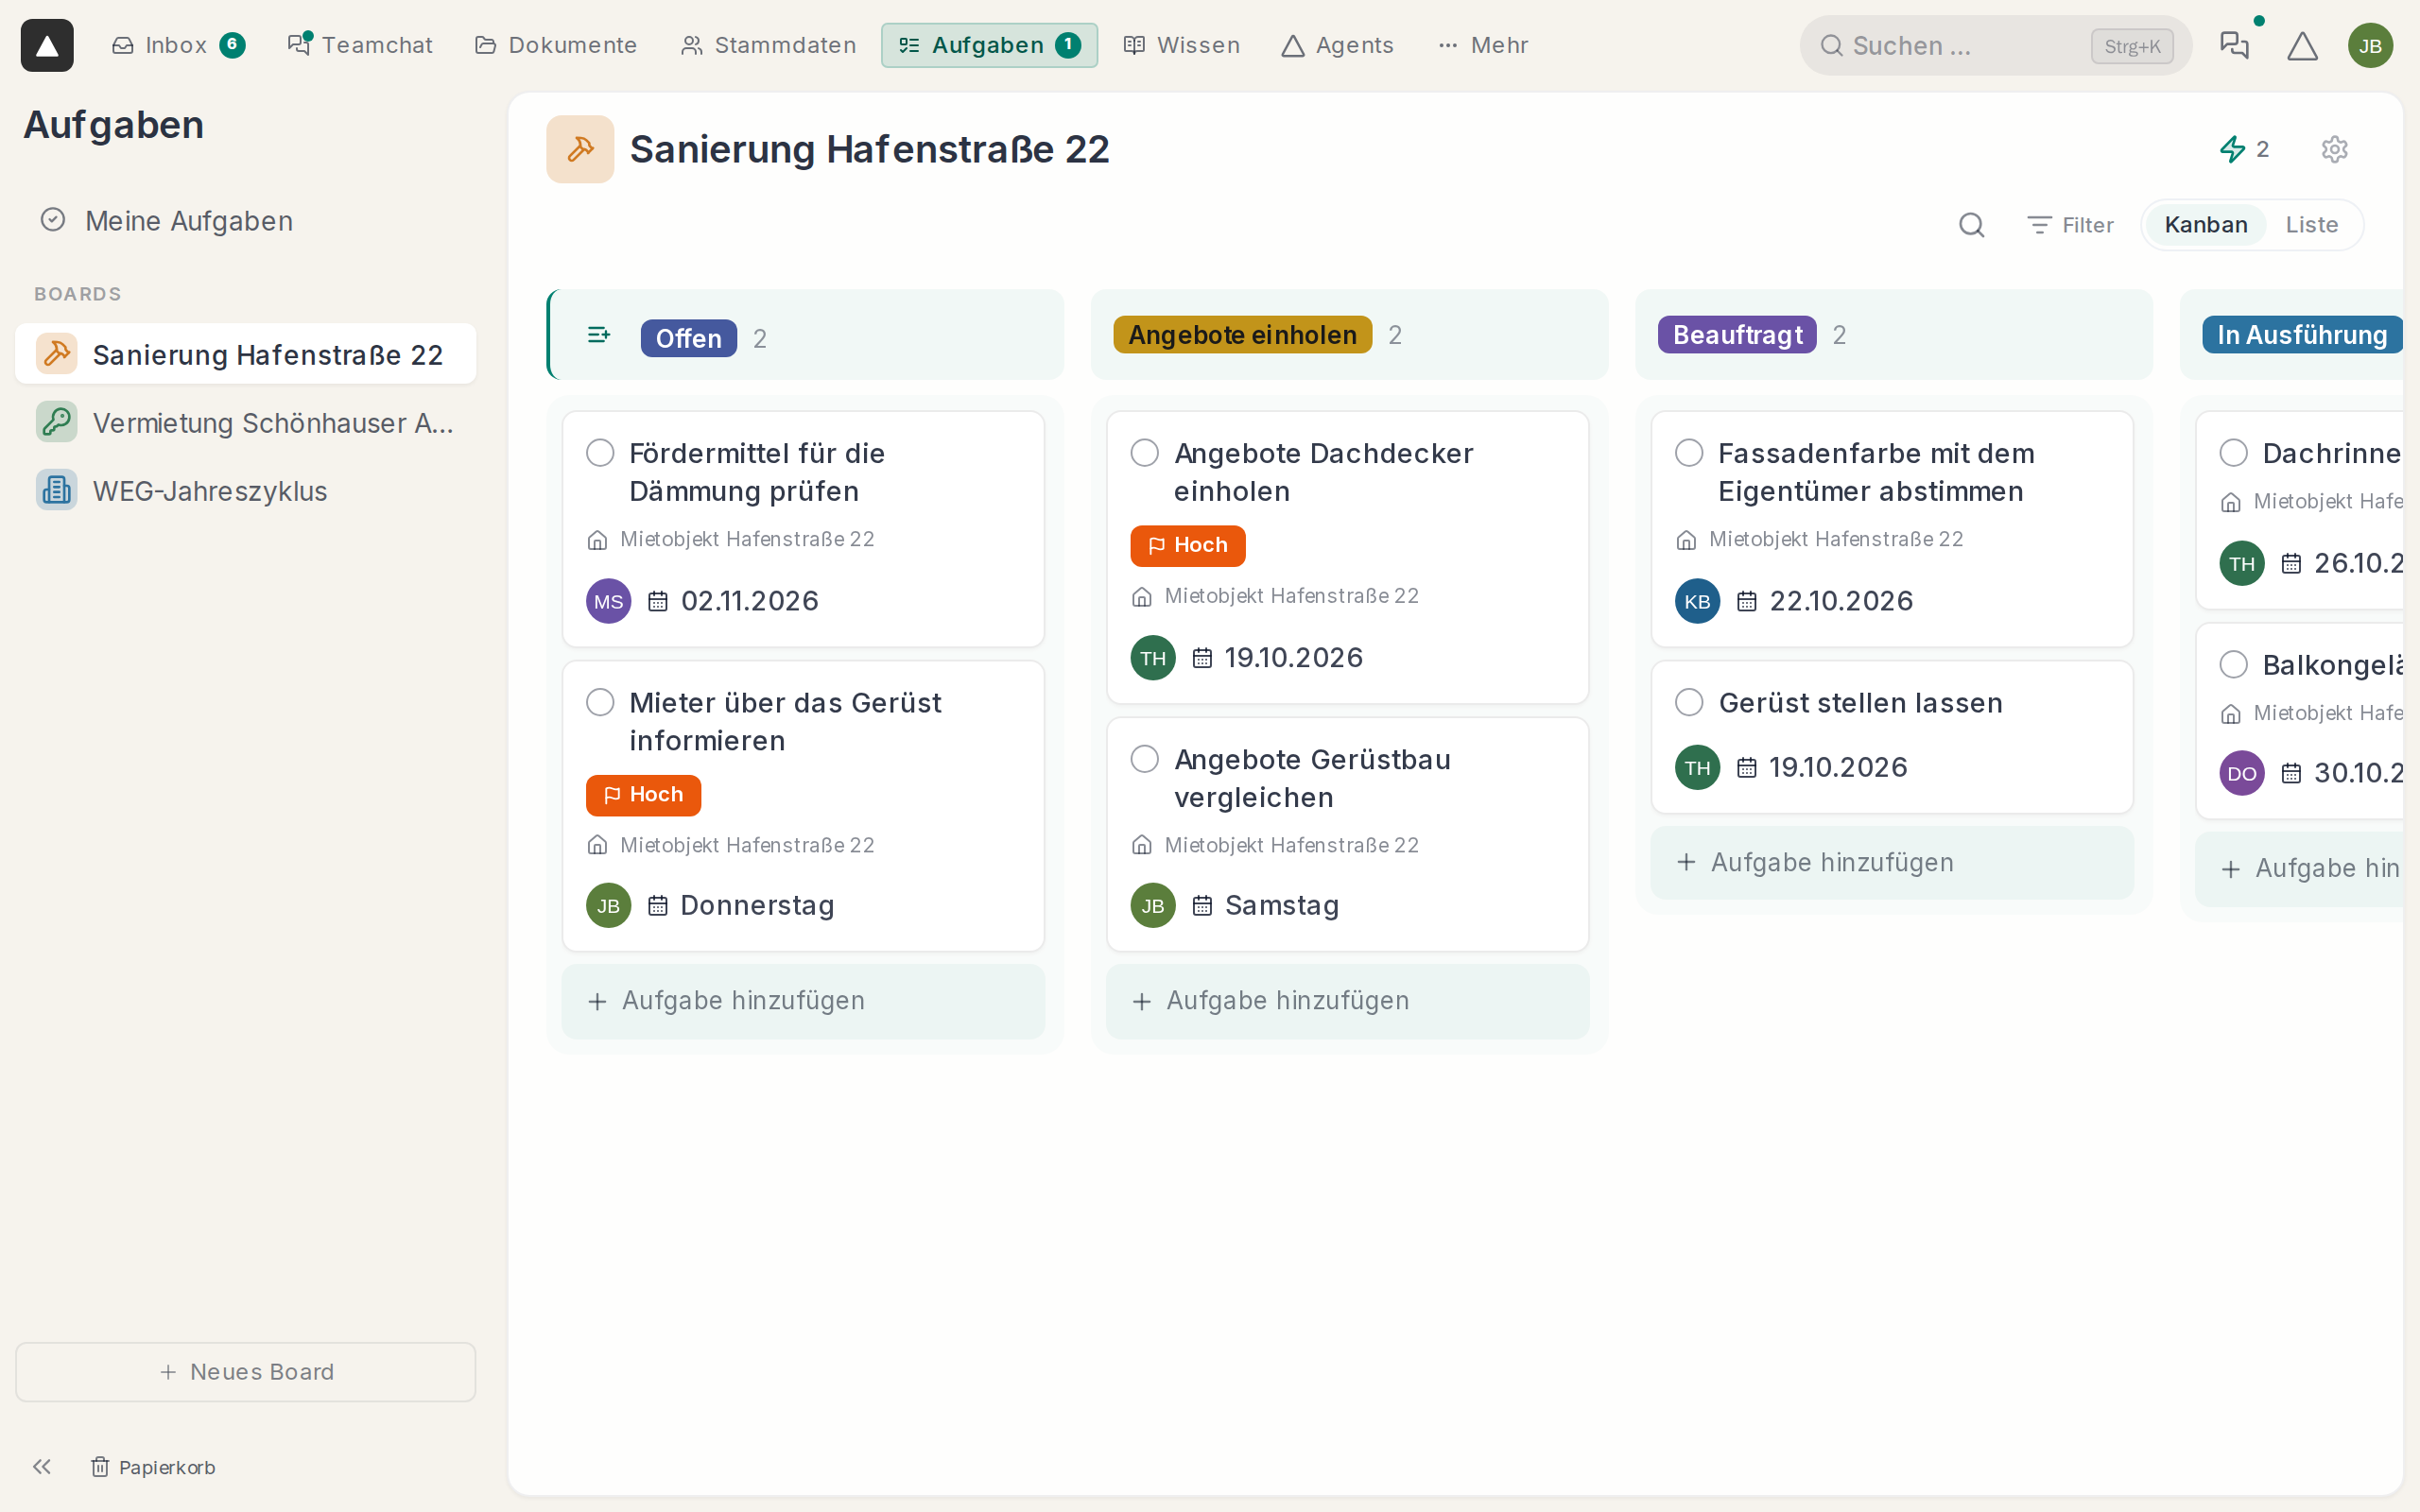
Task: Click DO avatar on Balkongeländer card
Action: point(2241,773)
